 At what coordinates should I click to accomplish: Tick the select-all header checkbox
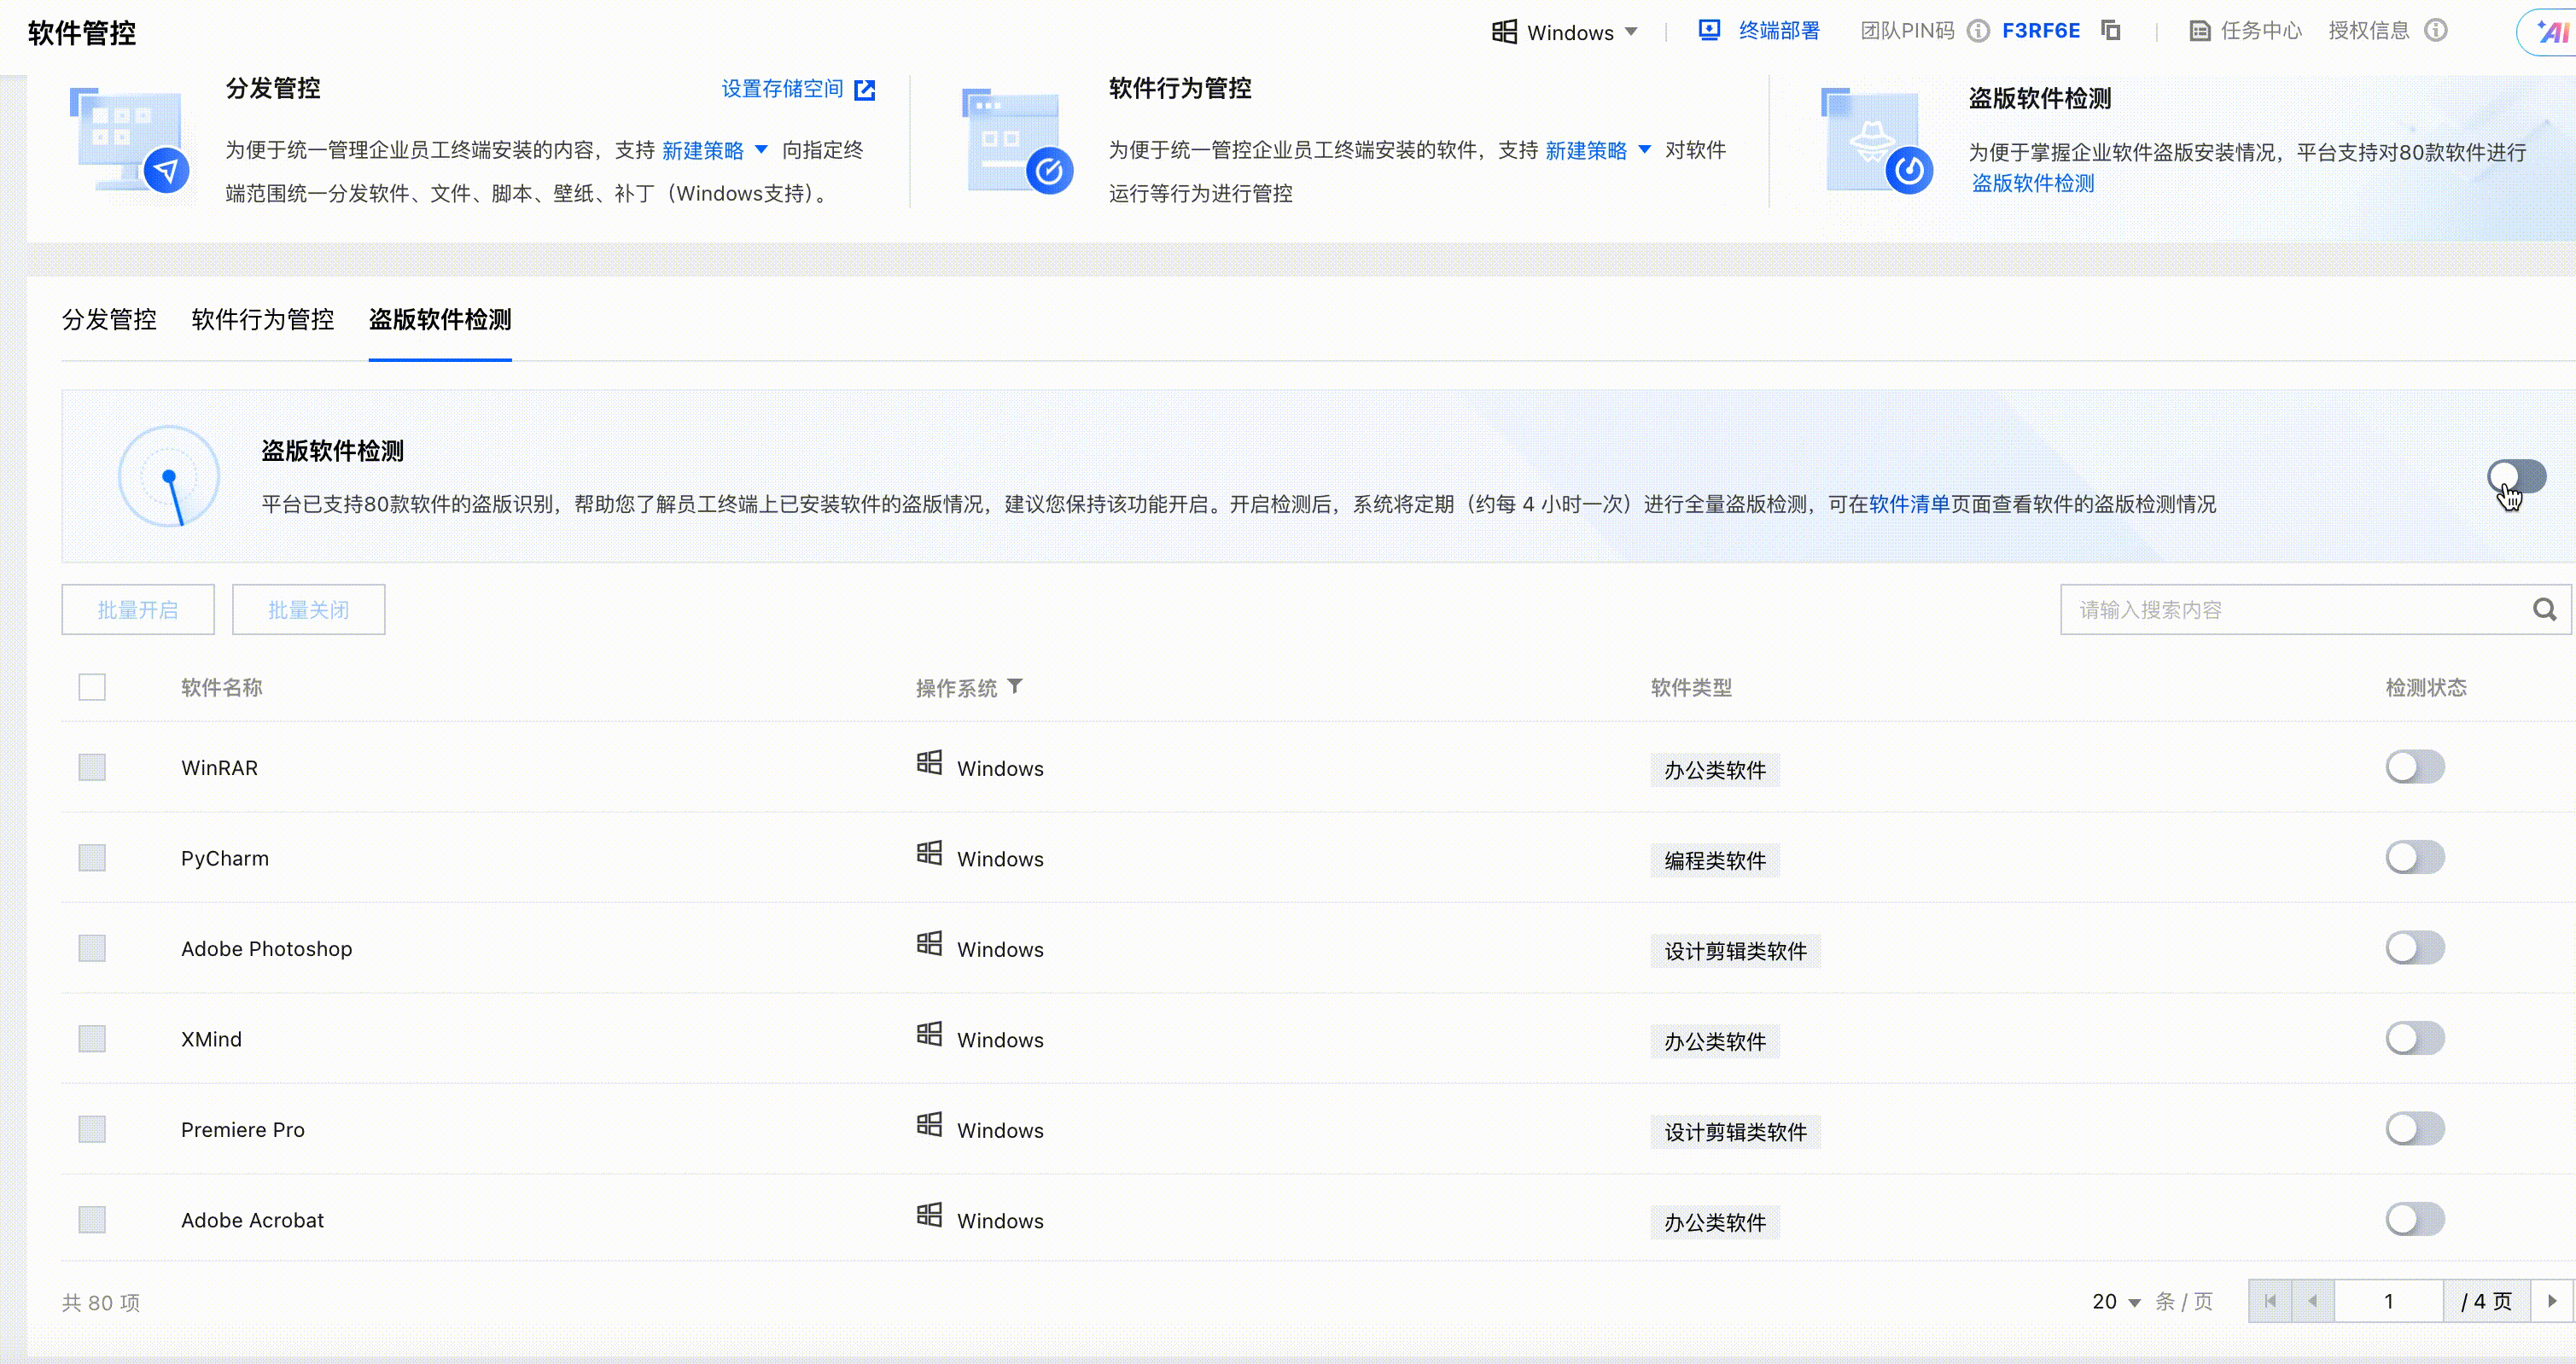click(x=92, y=687)
